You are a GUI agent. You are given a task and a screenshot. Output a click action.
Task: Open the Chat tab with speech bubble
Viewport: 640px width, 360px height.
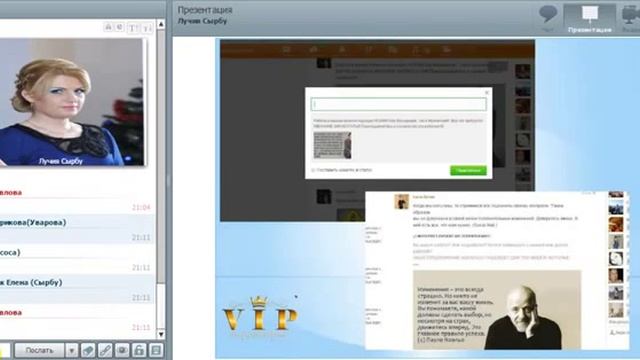(548, 18)
